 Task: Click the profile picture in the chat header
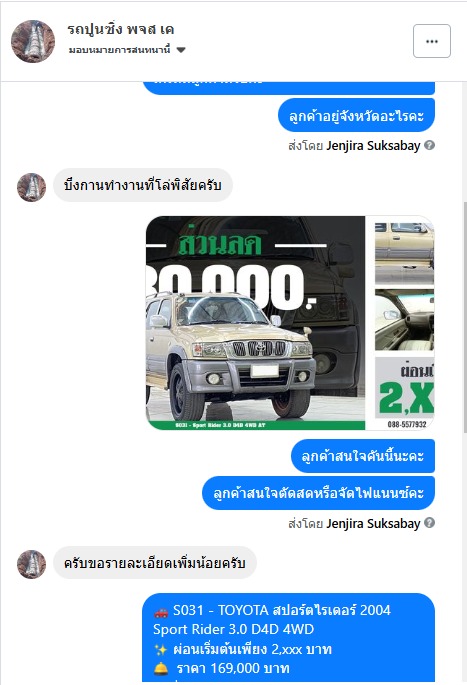(x=33, y=41)
